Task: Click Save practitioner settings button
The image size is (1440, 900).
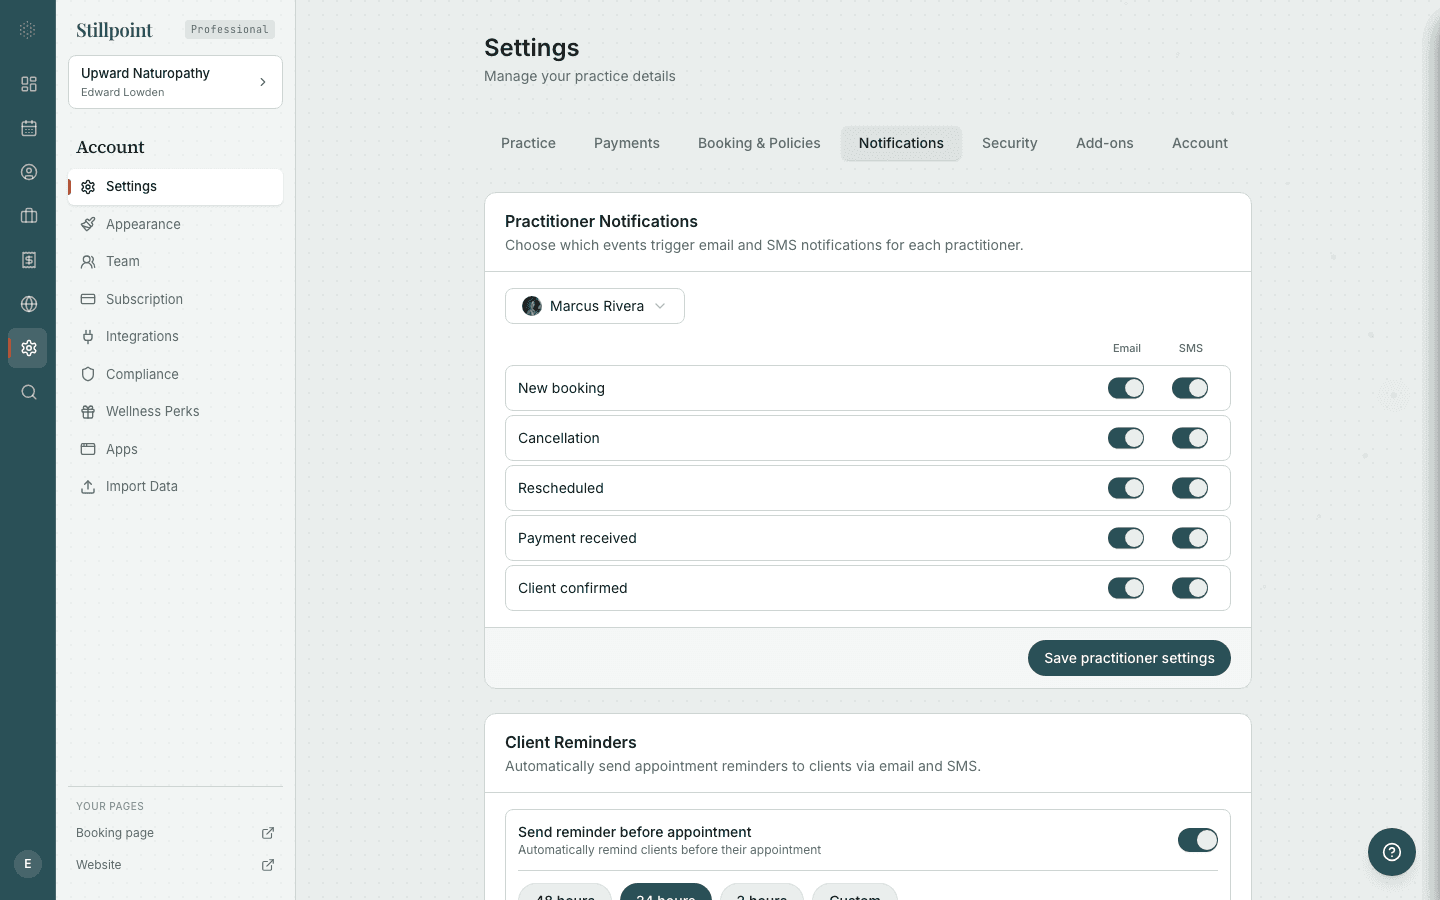Action: 1129,658
